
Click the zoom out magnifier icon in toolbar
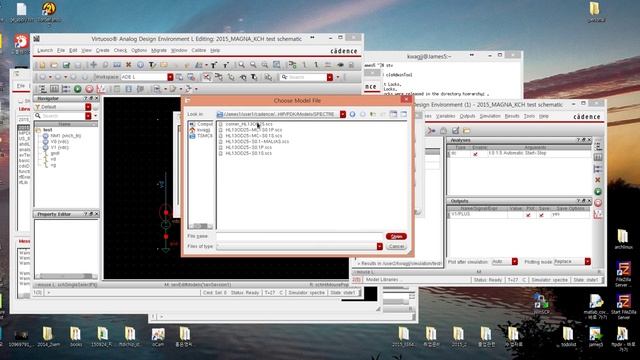(253, 65)
